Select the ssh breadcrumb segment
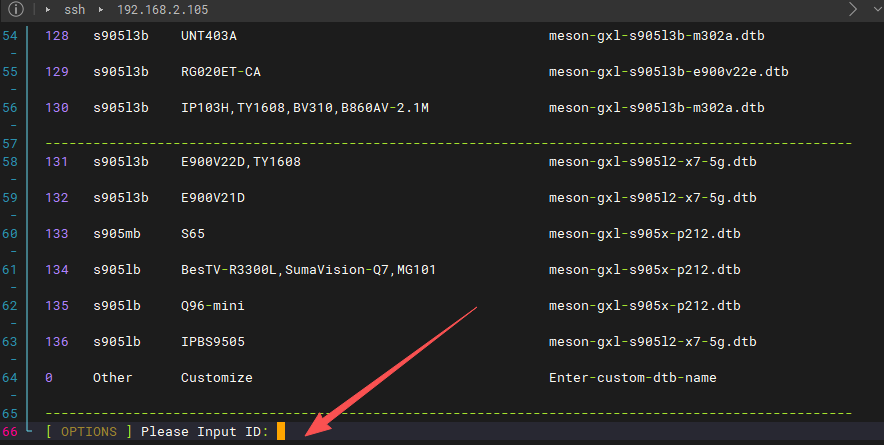Screen dimensions: 884x445 click(x=74, y=10)
